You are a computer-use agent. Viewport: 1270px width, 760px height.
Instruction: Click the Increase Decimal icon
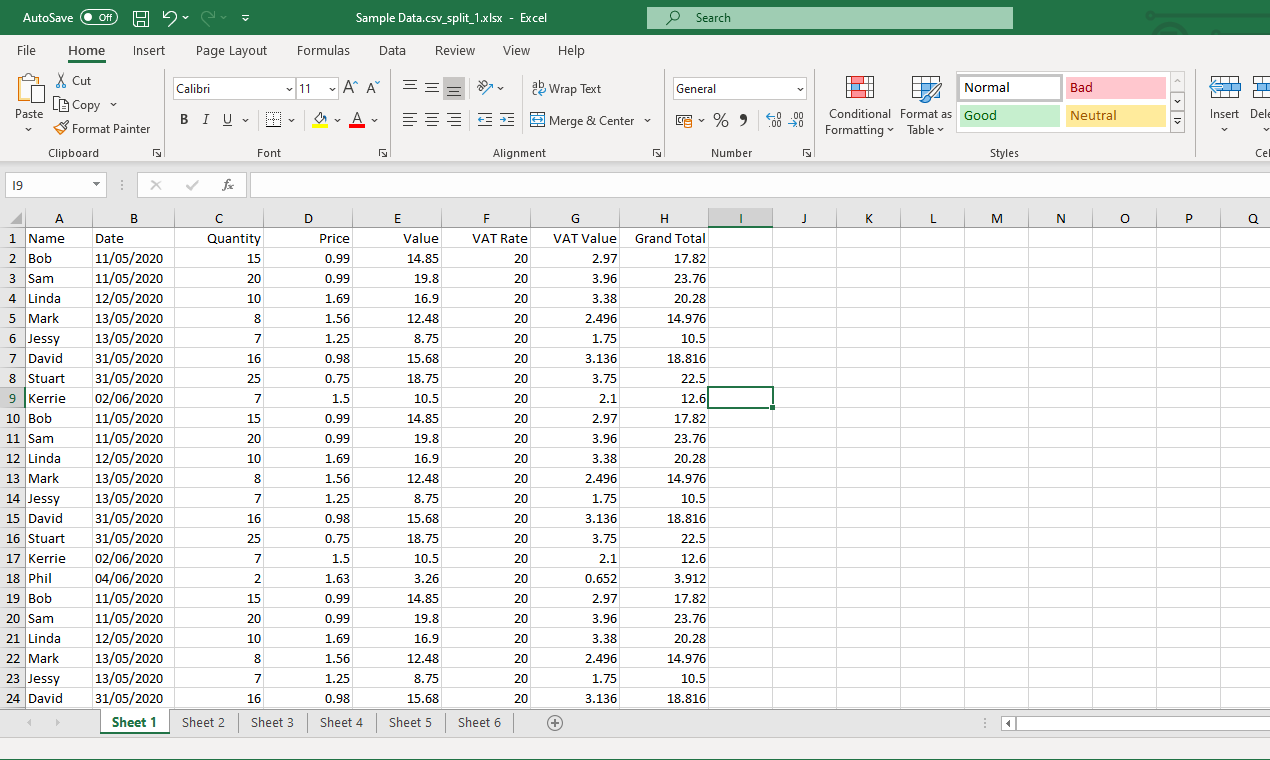click(x=773, y=120)
